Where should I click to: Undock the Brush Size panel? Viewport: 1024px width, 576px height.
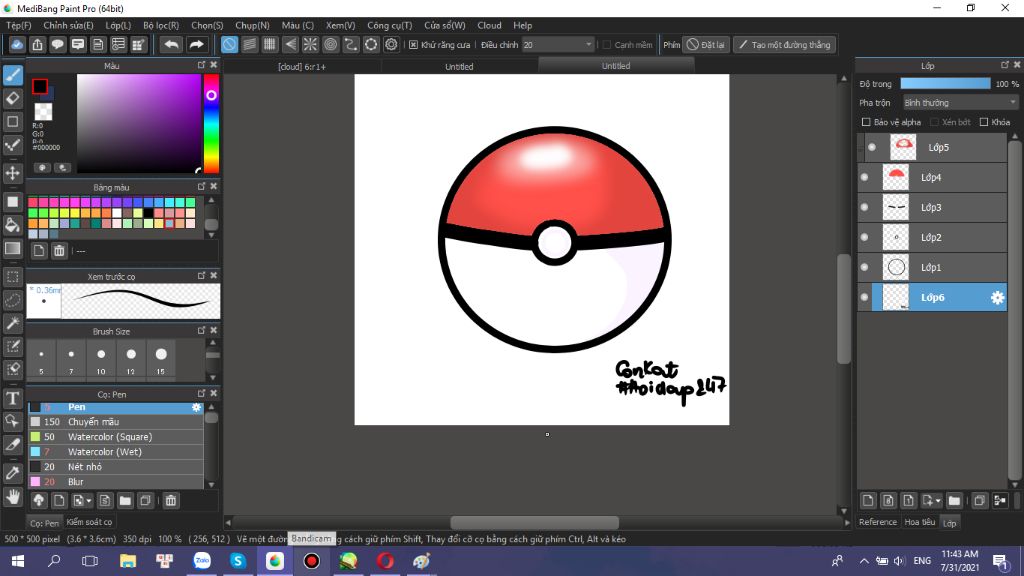pos(201,330)
